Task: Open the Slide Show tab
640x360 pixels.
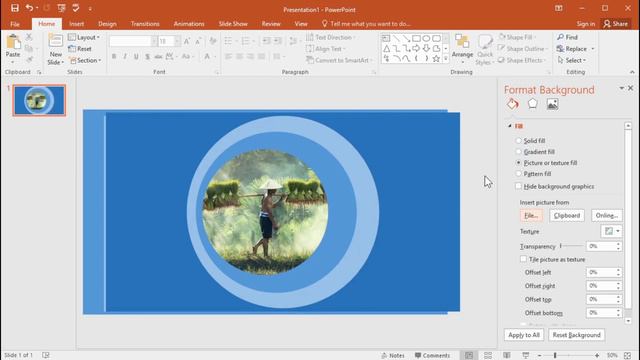Action: tap(233, 24)
